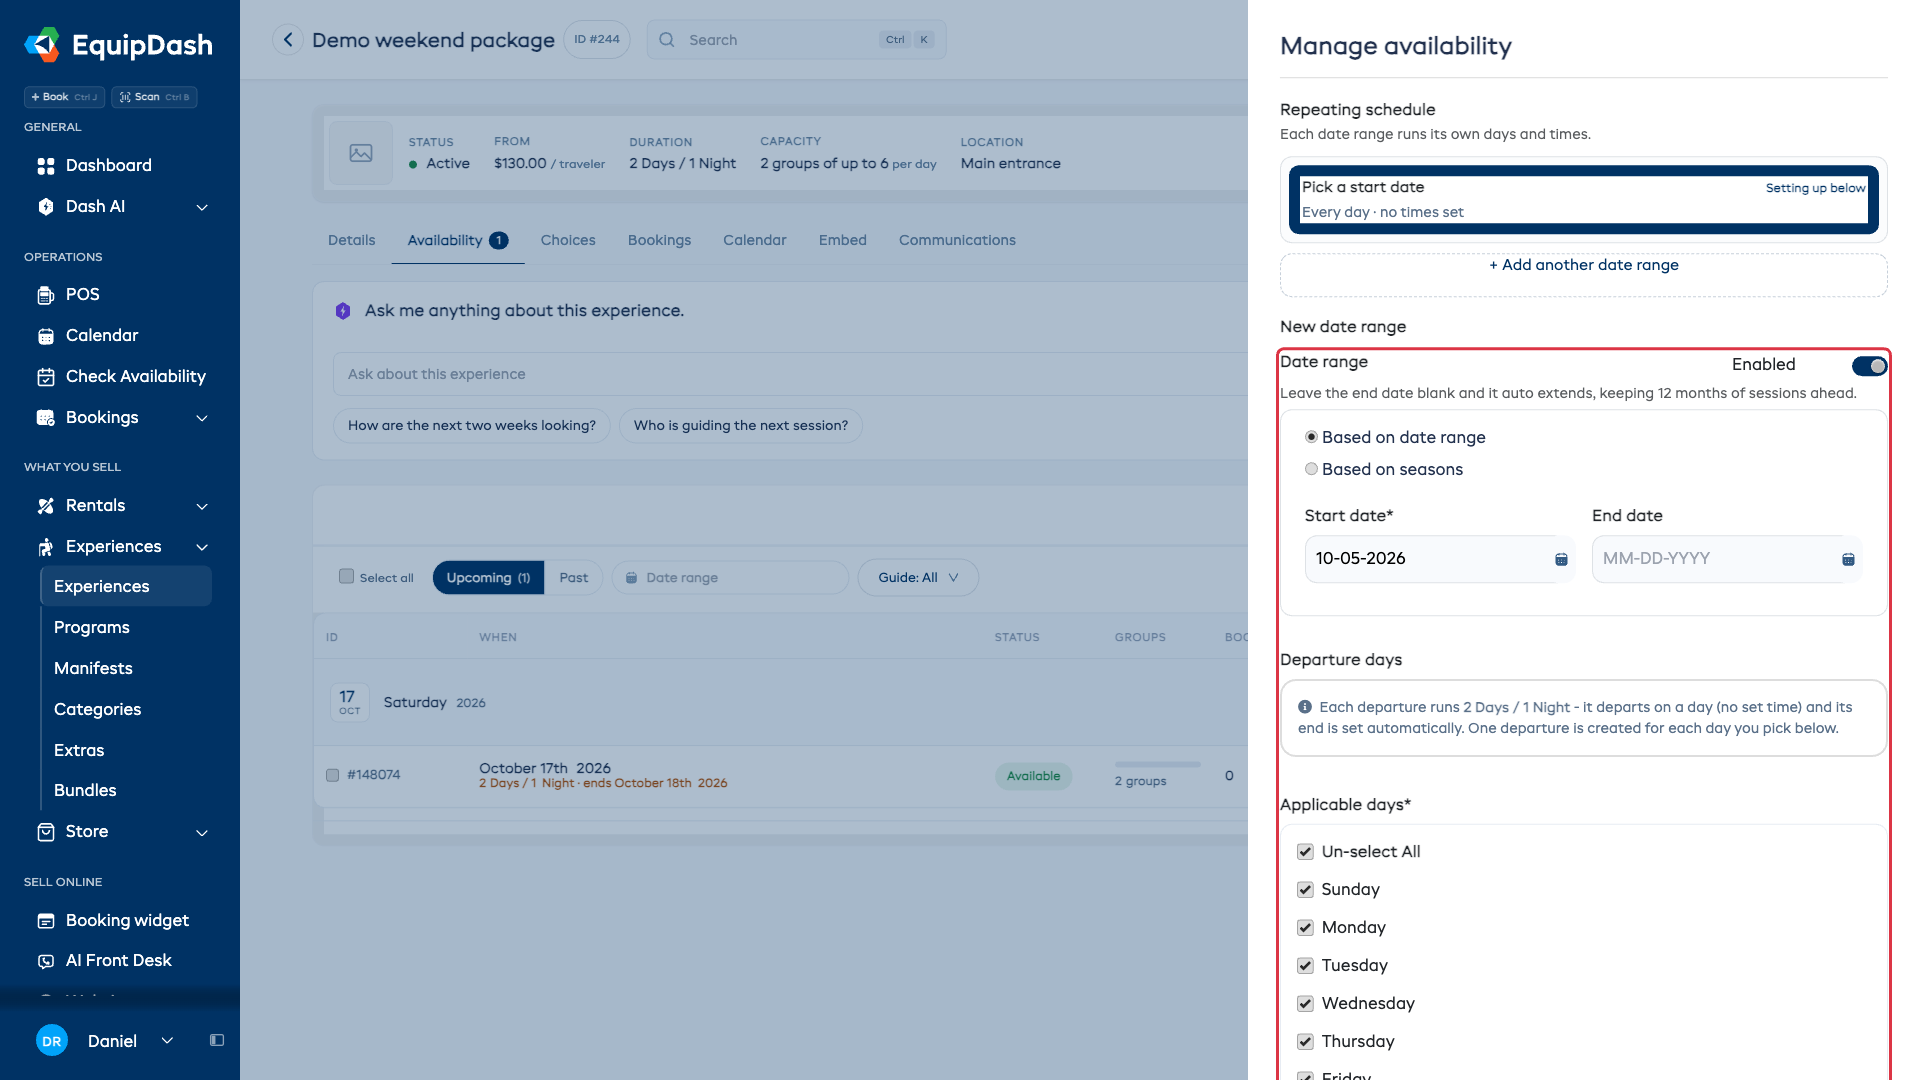Open the Embed tab
Screen dimensions: 1920x1080
tap(843, 240)
